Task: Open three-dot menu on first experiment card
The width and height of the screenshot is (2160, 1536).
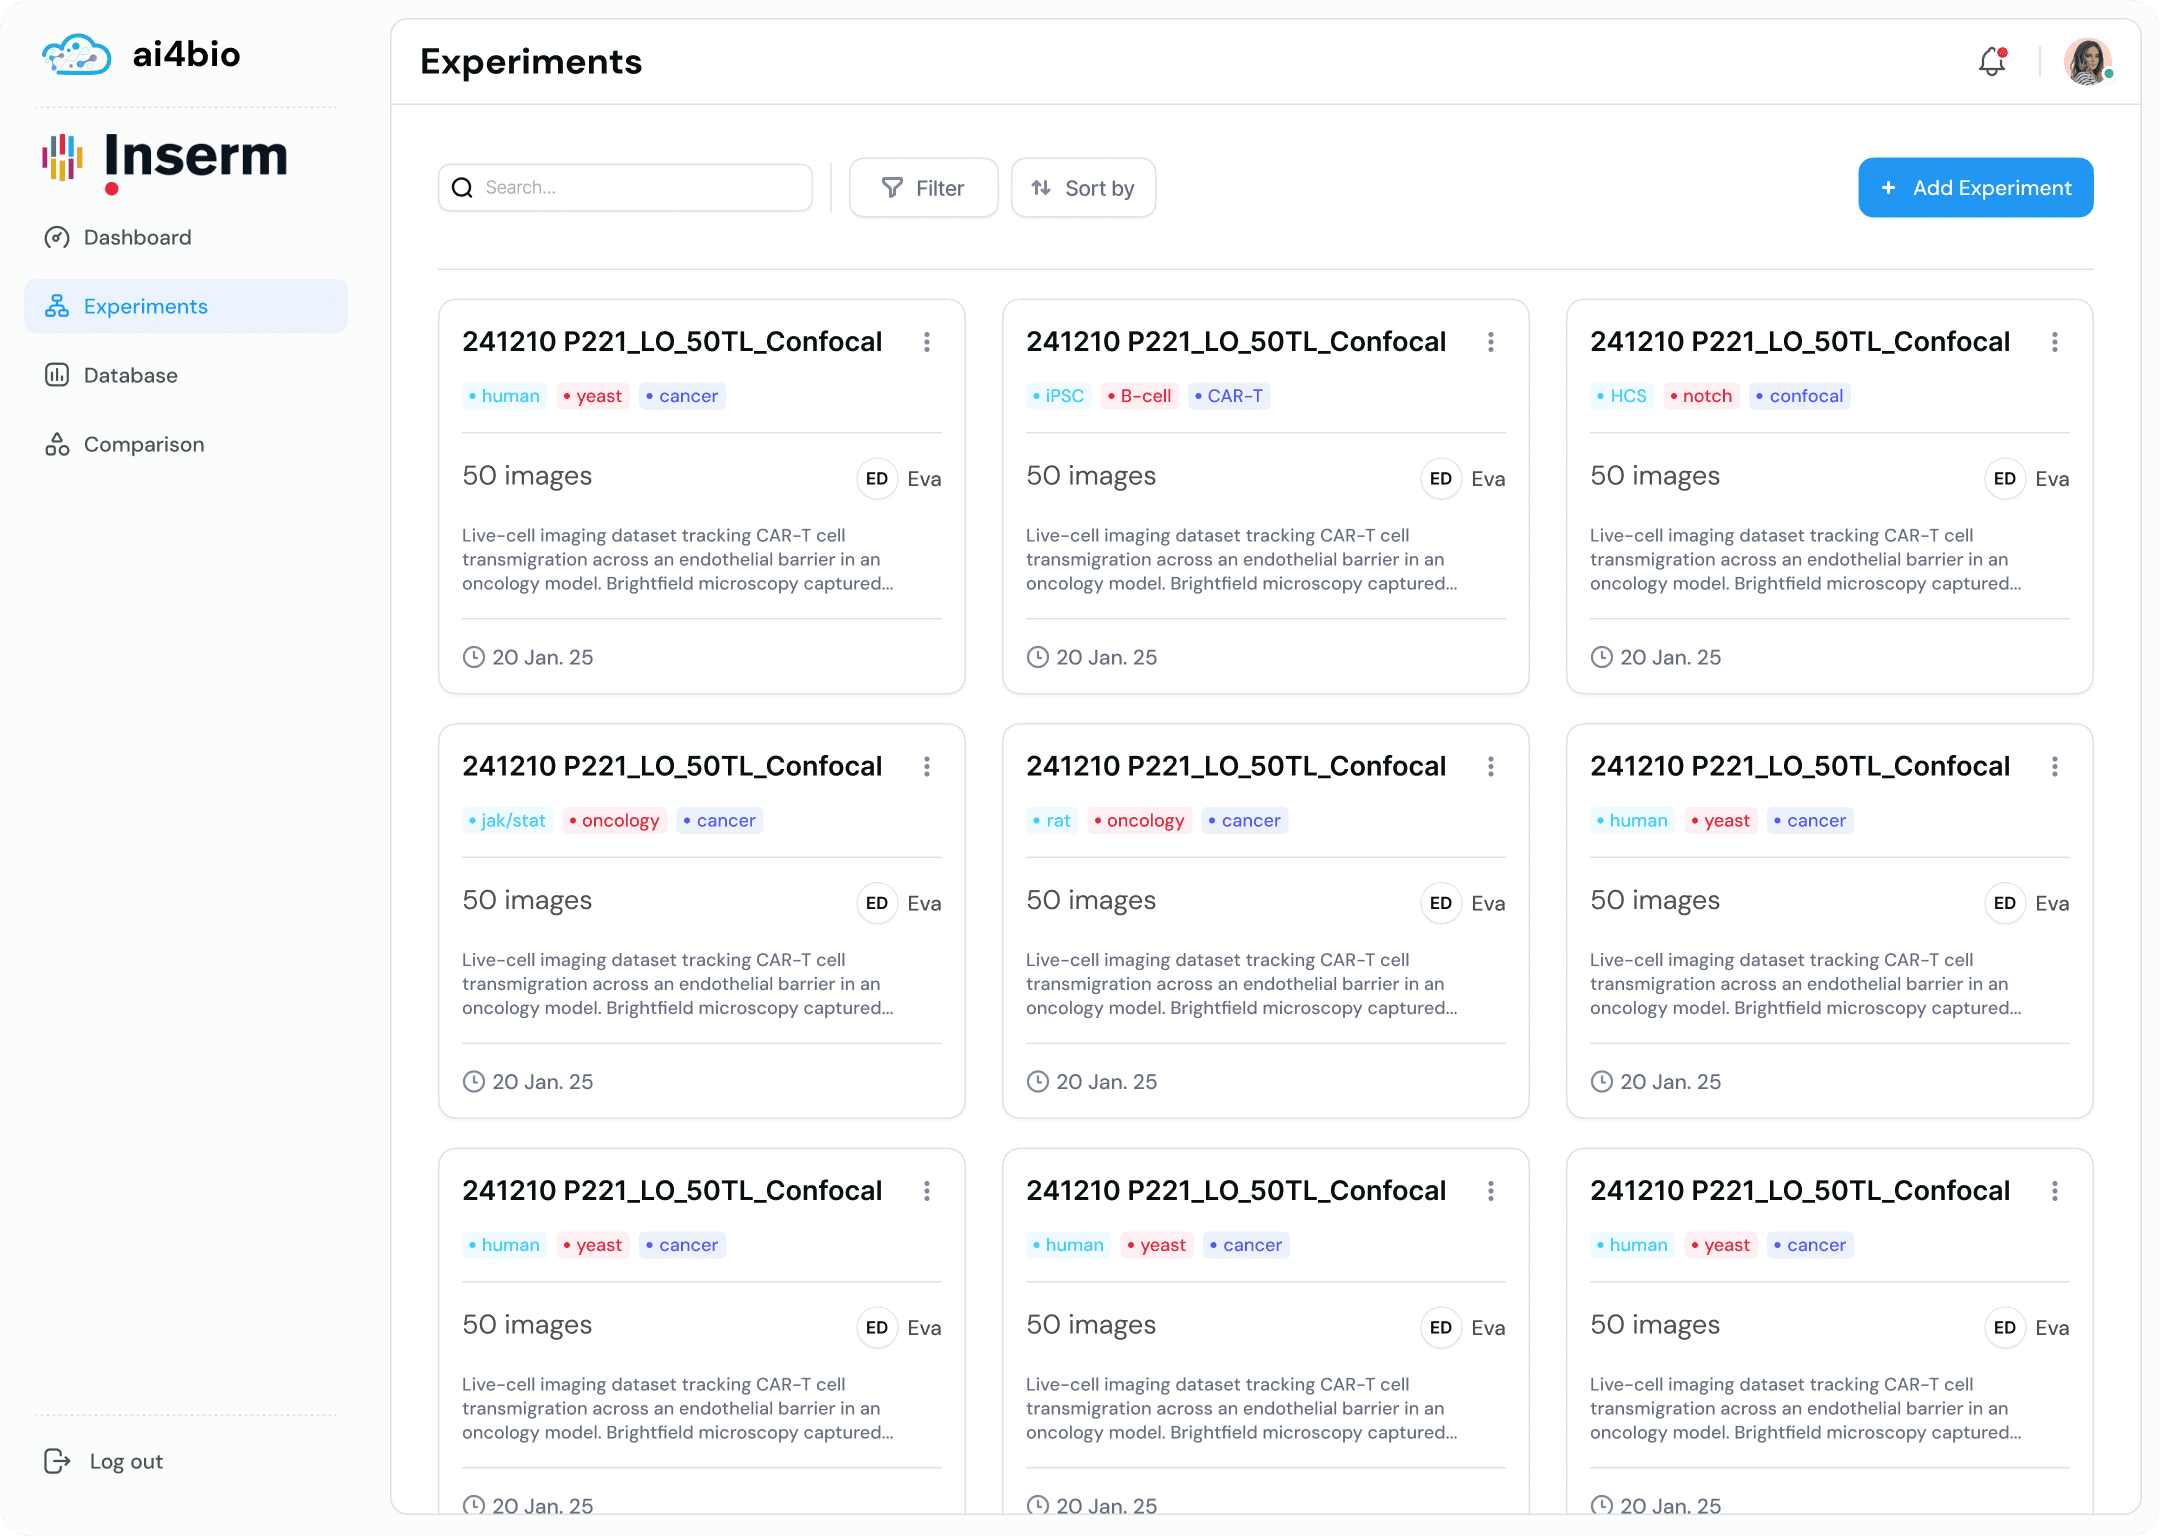Action: click(x=927, y=342)
